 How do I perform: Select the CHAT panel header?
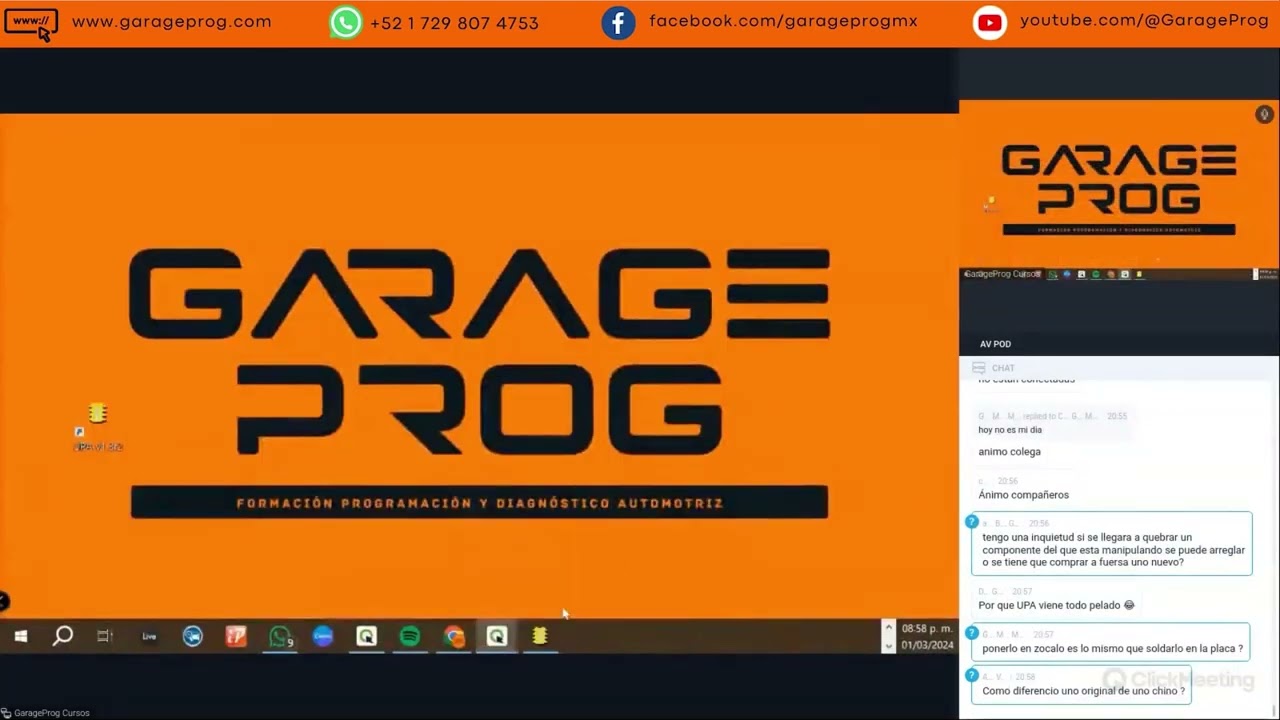(x=1003, y=368)
